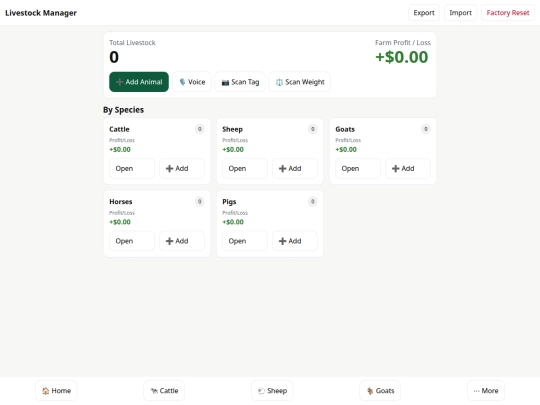Click the plus icon on Add Animal
540x405 pixels.
pyautogui.click(x=120, y=82)
